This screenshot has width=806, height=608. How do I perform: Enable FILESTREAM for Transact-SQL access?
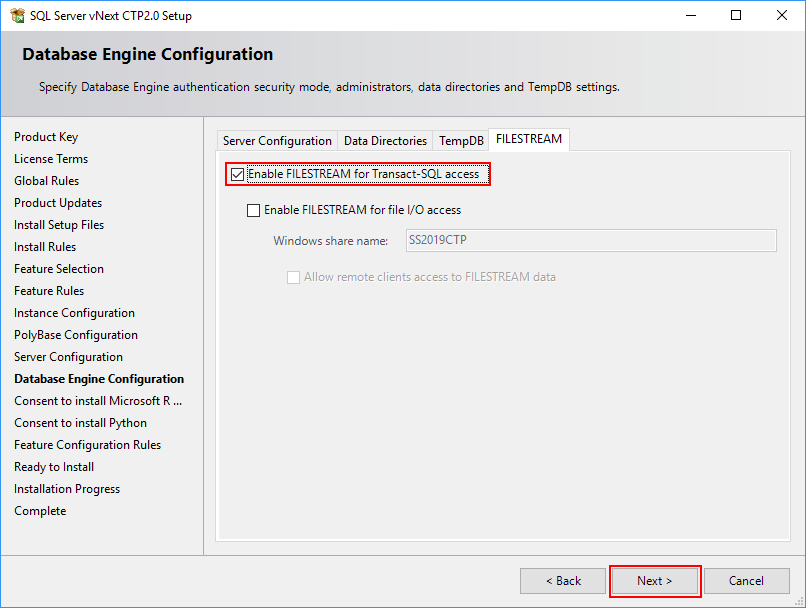(x=237, y=173)
